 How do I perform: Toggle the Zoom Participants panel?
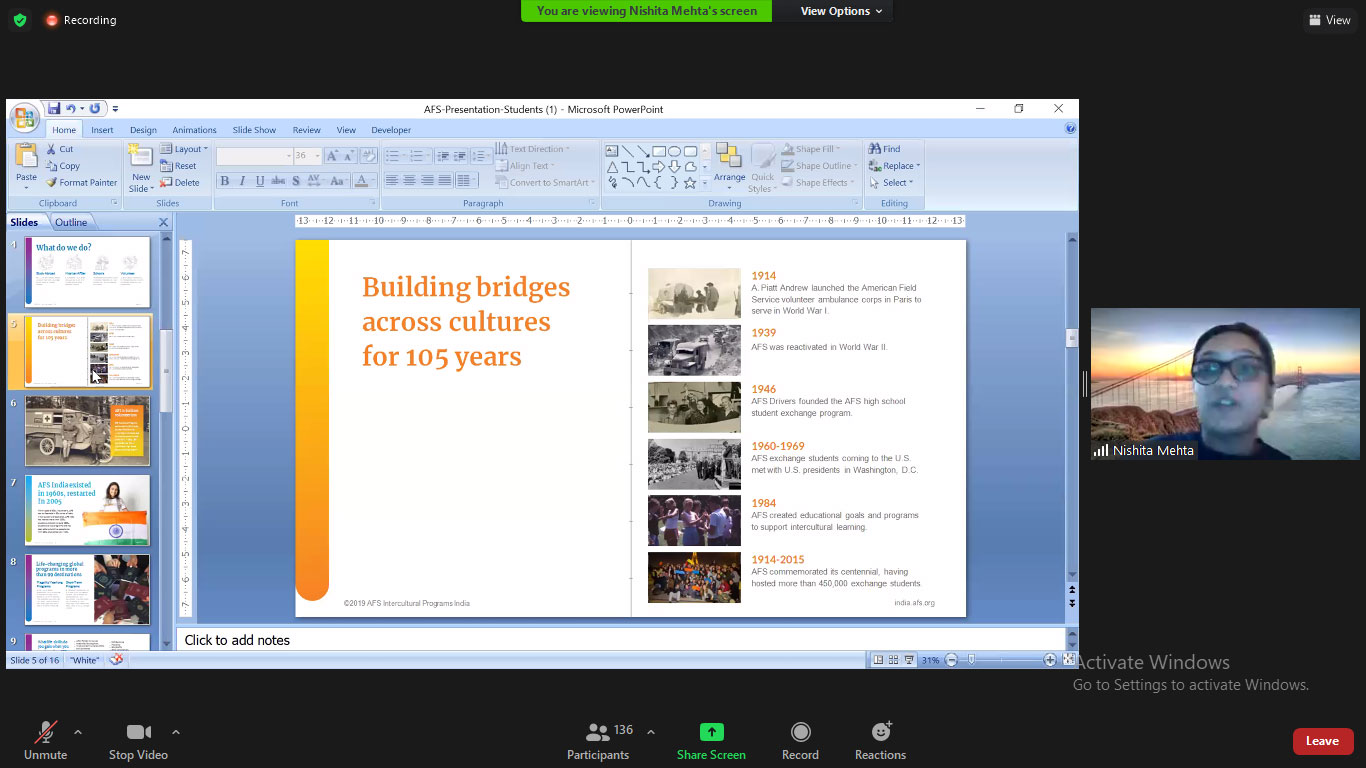point(598,741)
